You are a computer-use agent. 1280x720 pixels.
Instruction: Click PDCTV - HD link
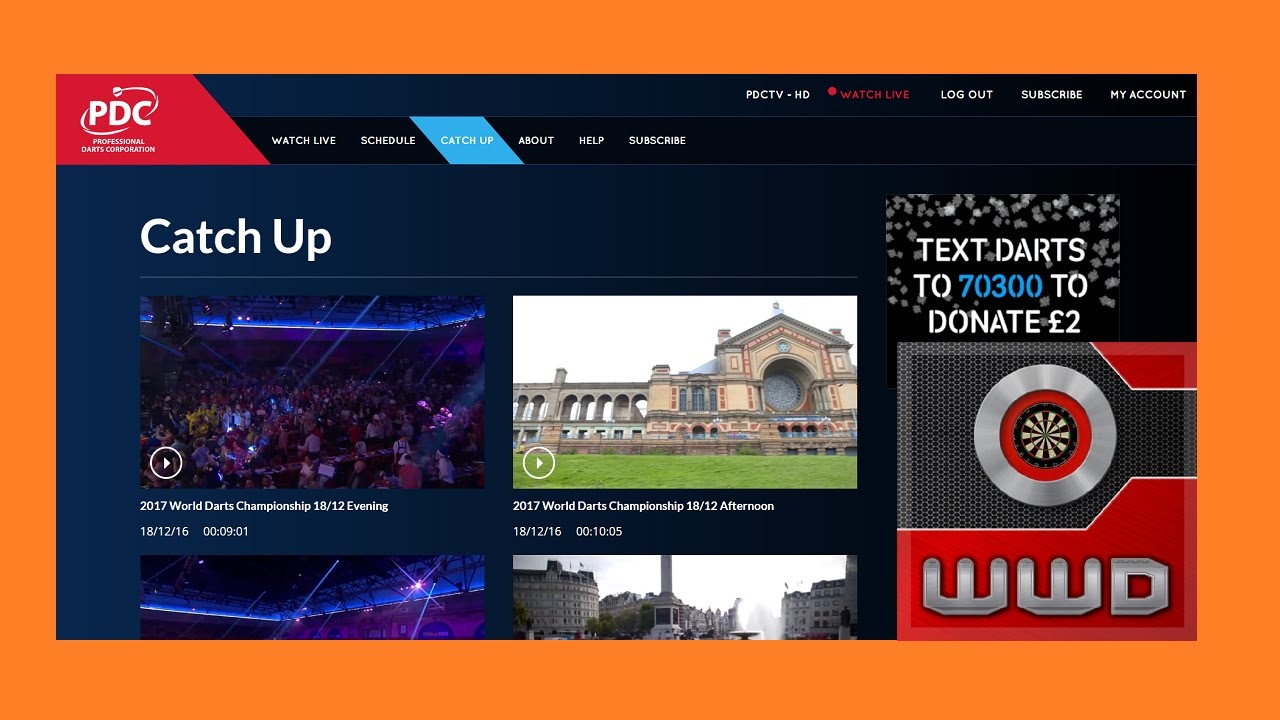[x=778, y=95]
